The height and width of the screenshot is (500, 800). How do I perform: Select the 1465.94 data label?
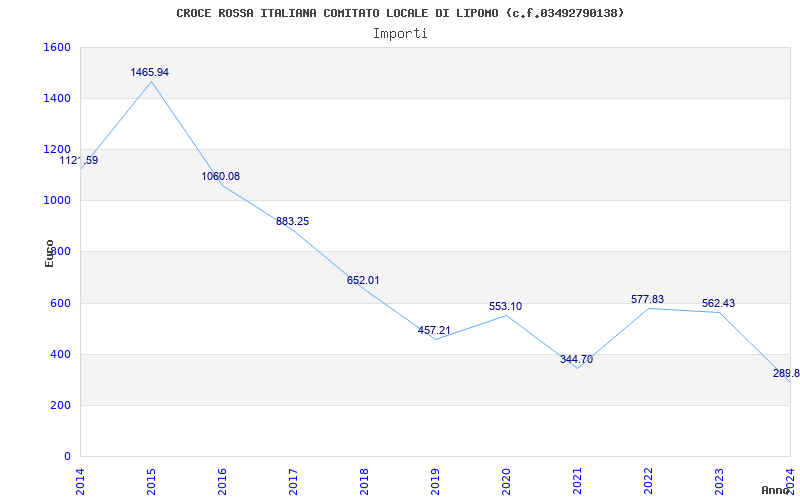[x=149, y=72]
